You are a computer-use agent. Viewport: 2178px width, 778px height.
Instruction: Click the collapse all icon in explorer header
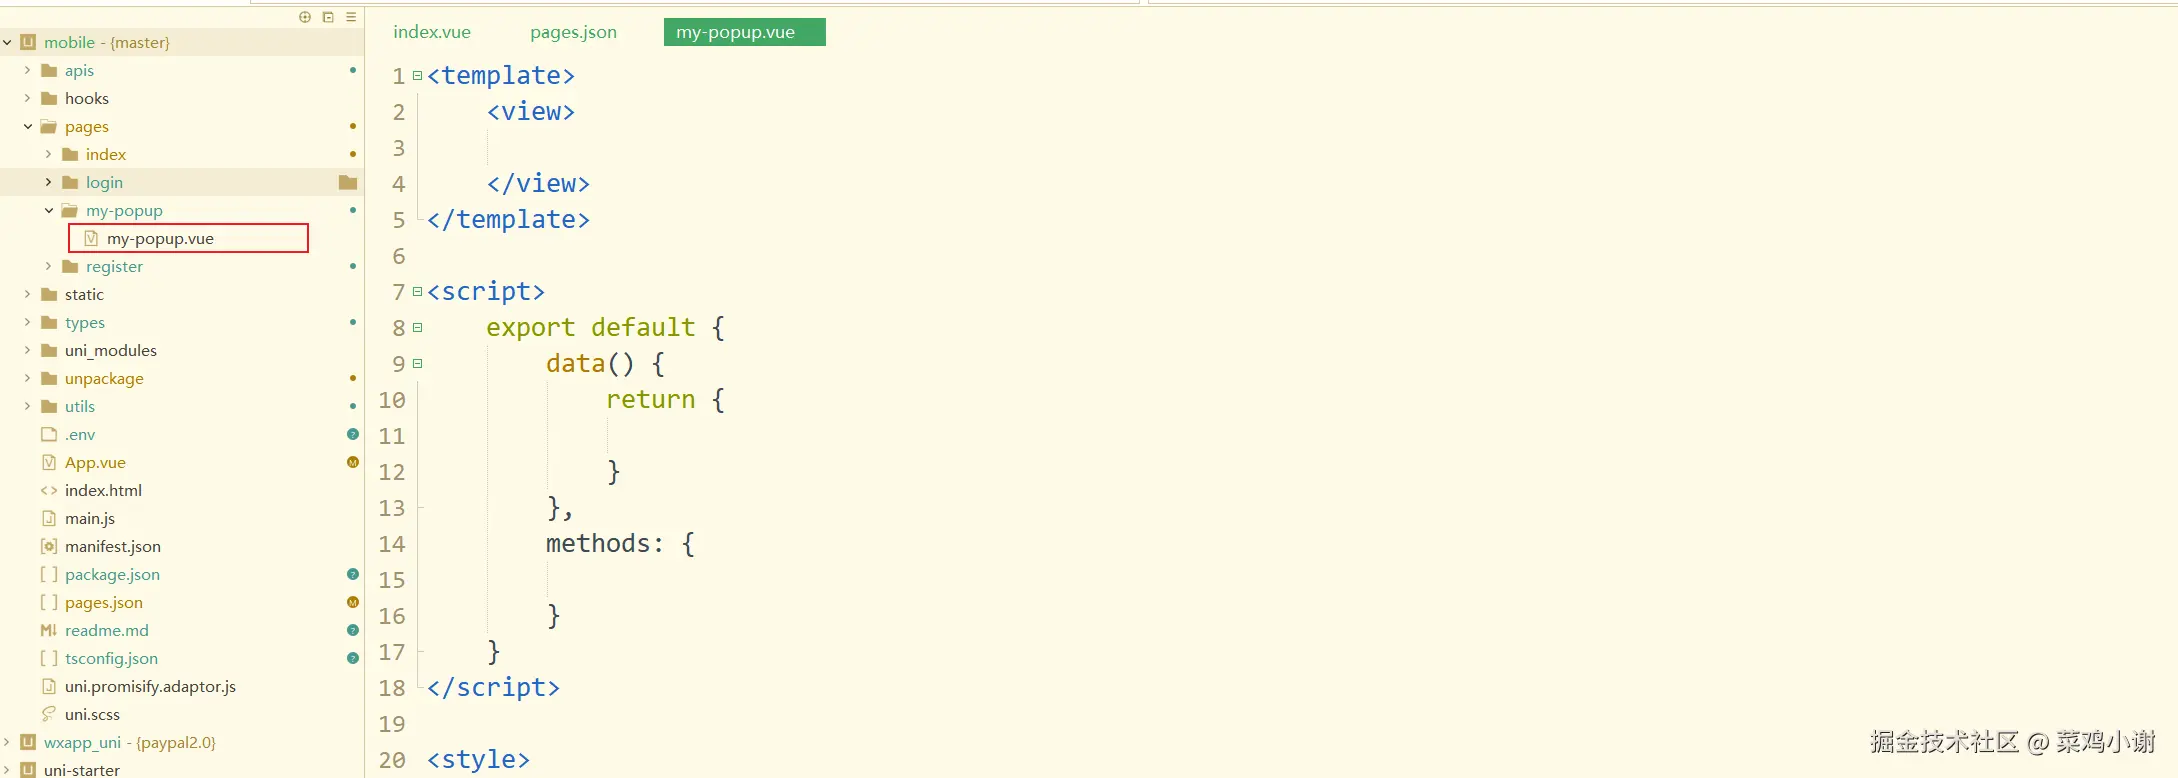(x=328, y=17)
